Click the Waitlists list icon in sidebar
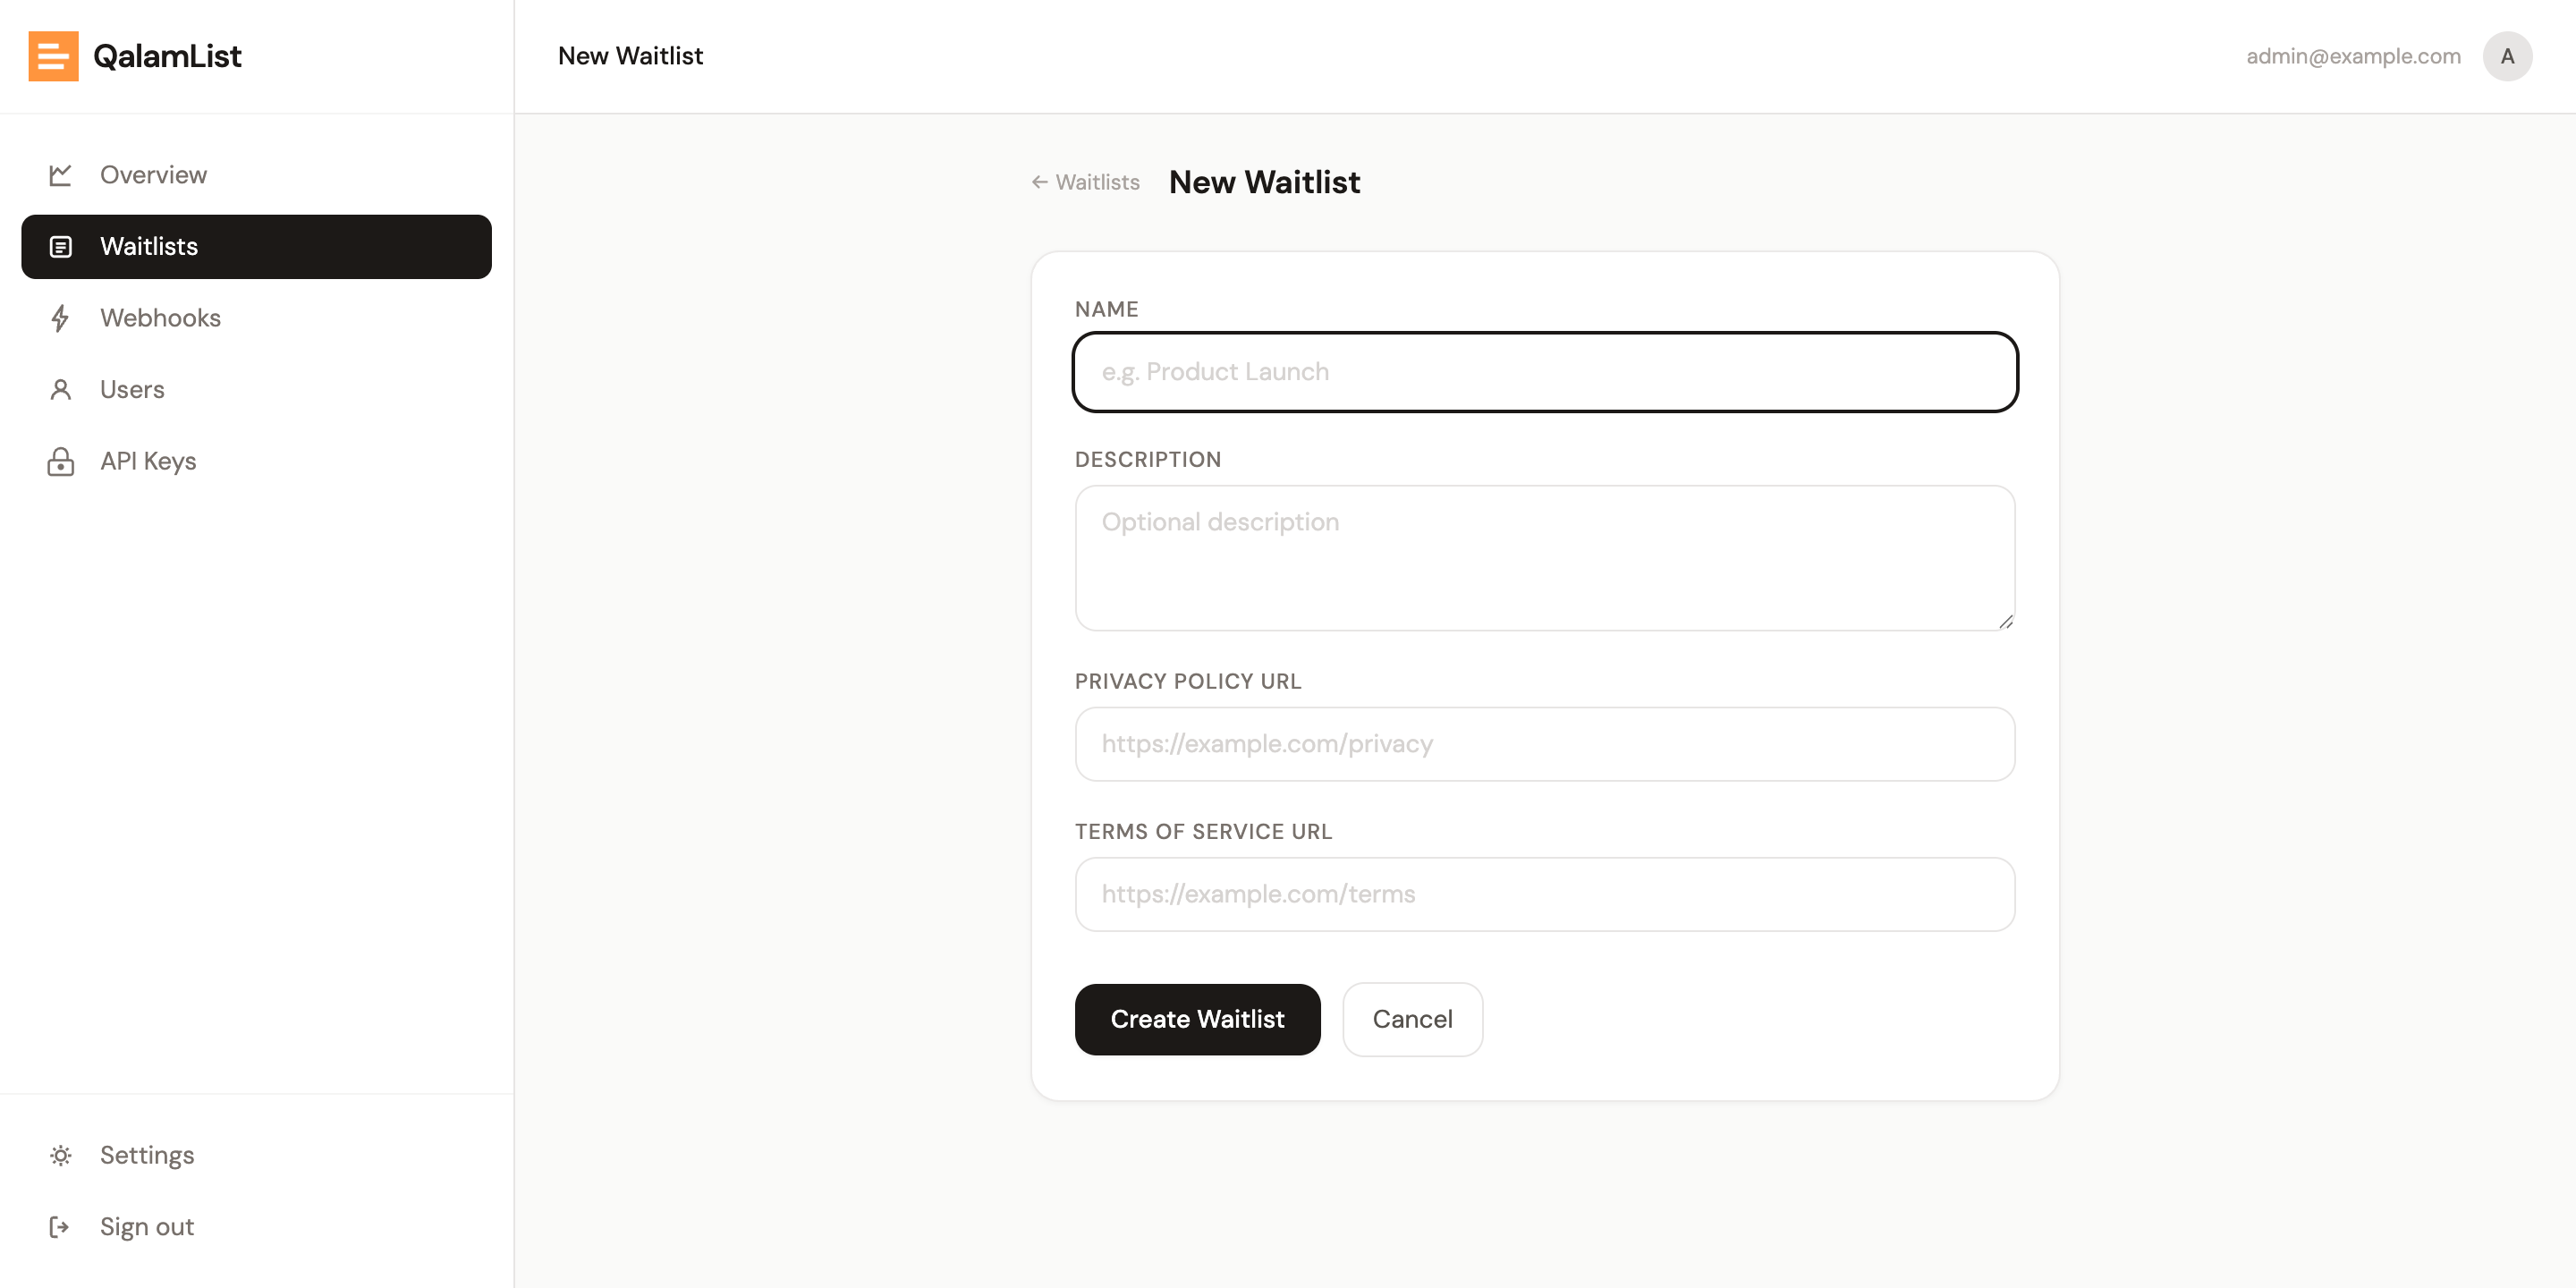 pos(60,247)
